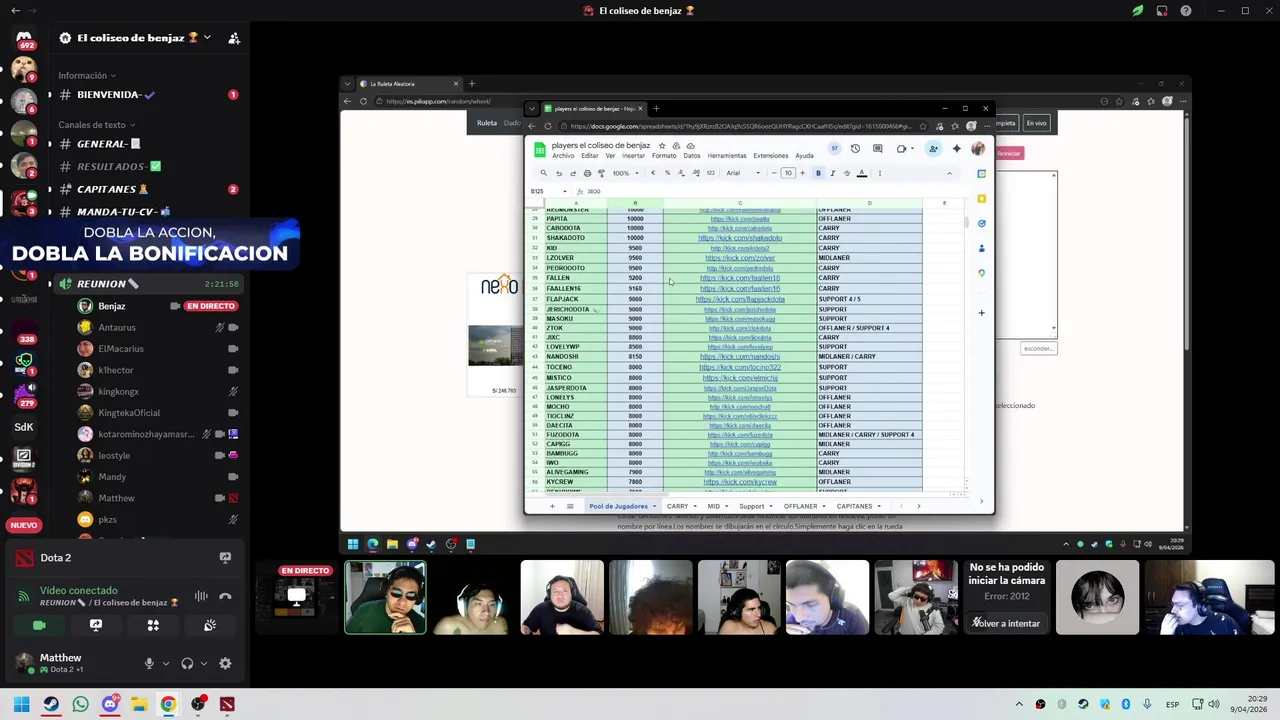The image size is (1280, 720).
Task: Collapse the Canales de texto category
Action: point(97,125)
